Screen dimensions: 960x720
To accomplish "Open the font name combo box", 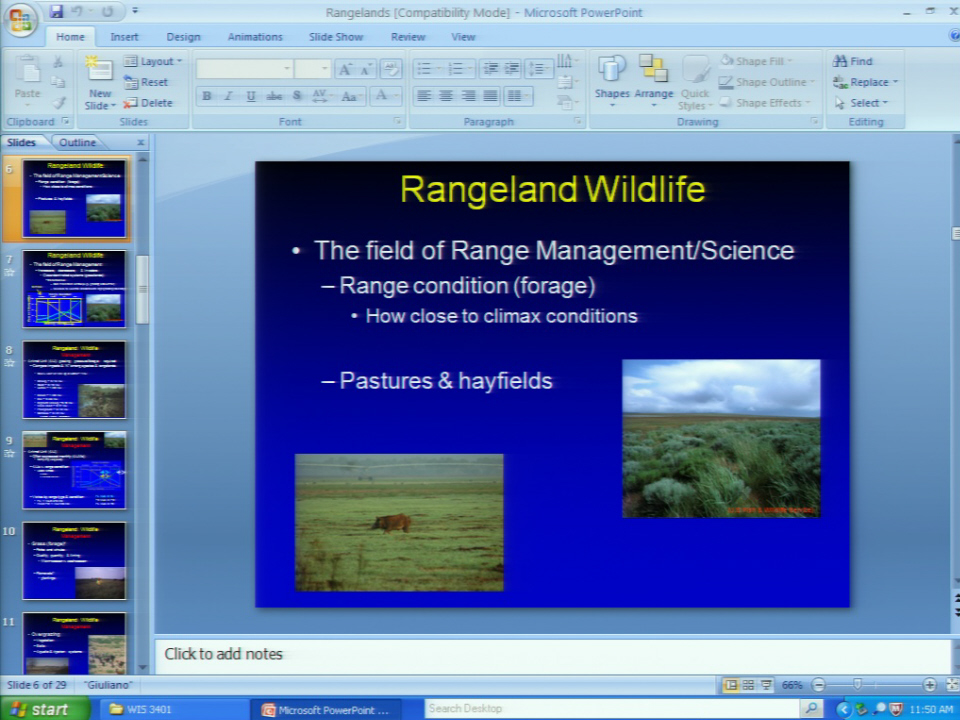I will coord(244,69).
